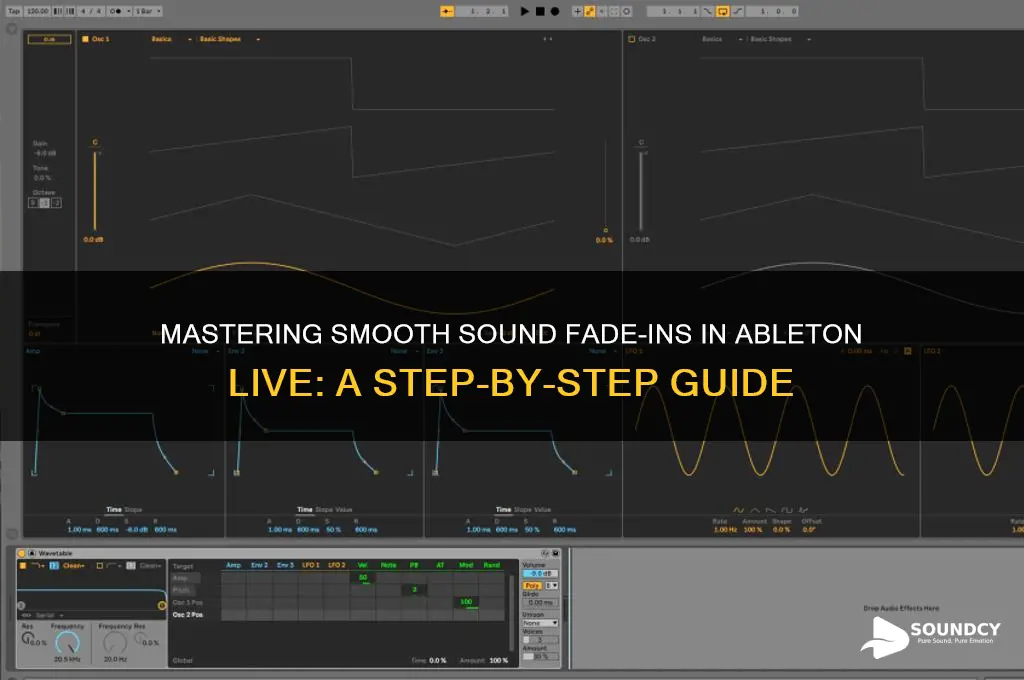This screenshot has height=680, width=1024.
Task: Click the Env 3 matrix column header
Action: pos(285,565)
